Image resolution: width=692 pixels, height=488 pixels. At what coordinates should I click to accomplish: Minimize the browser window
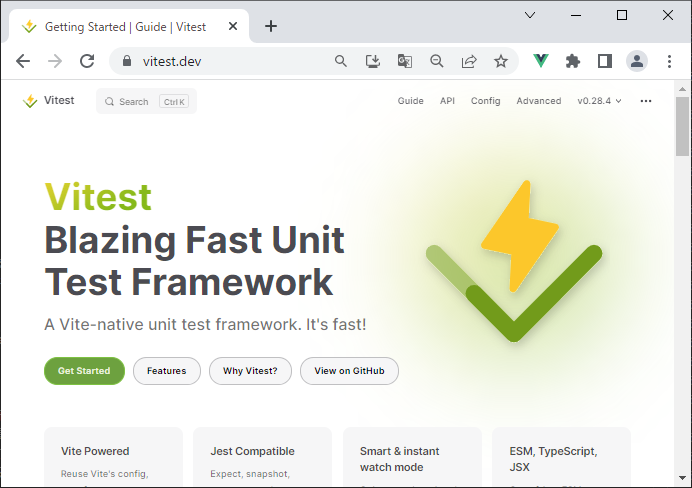tap(575, 15)
